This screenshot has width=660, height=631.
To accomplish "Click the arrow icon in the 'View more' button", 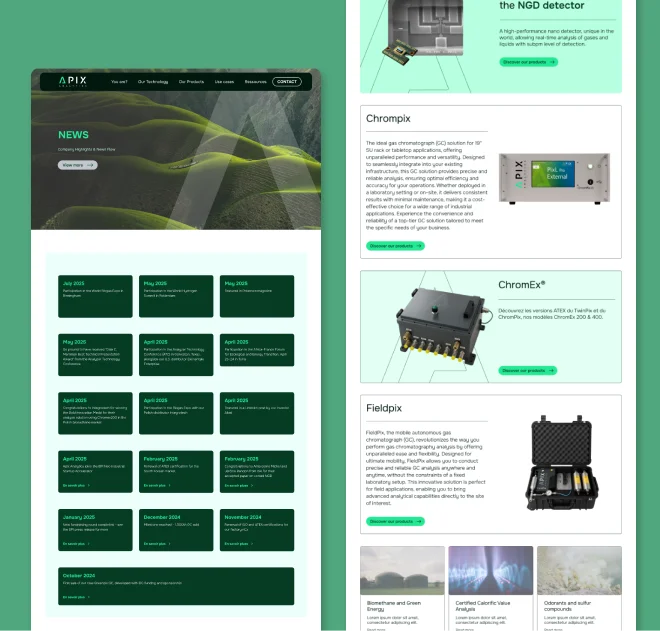I will [x=90, y=165].
